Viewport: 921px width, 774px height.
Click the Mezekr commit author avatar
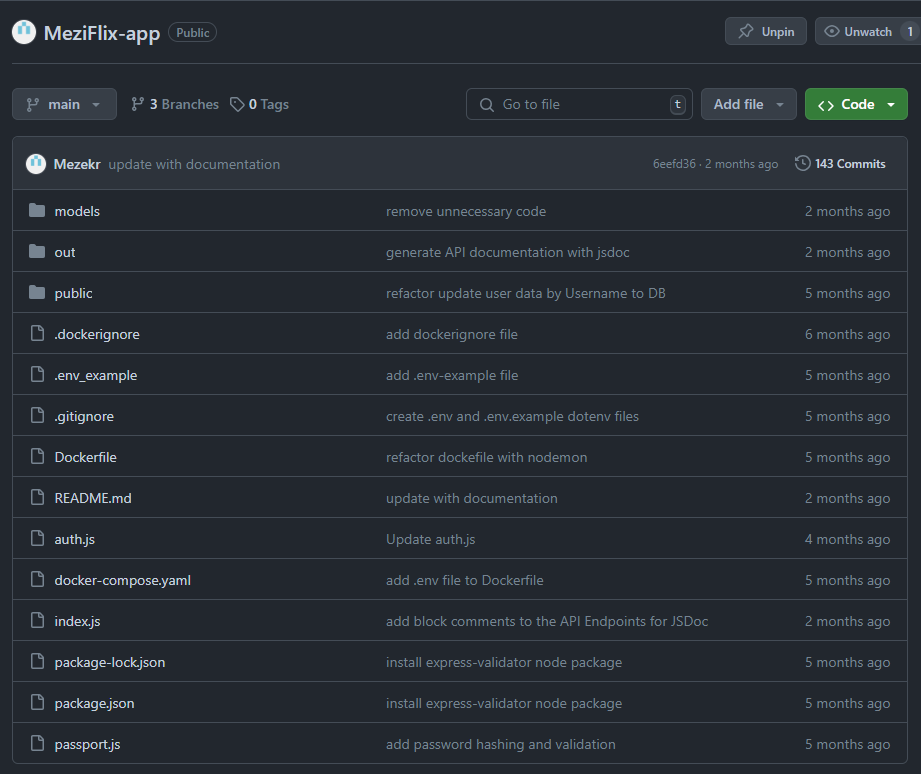point(36,164)
